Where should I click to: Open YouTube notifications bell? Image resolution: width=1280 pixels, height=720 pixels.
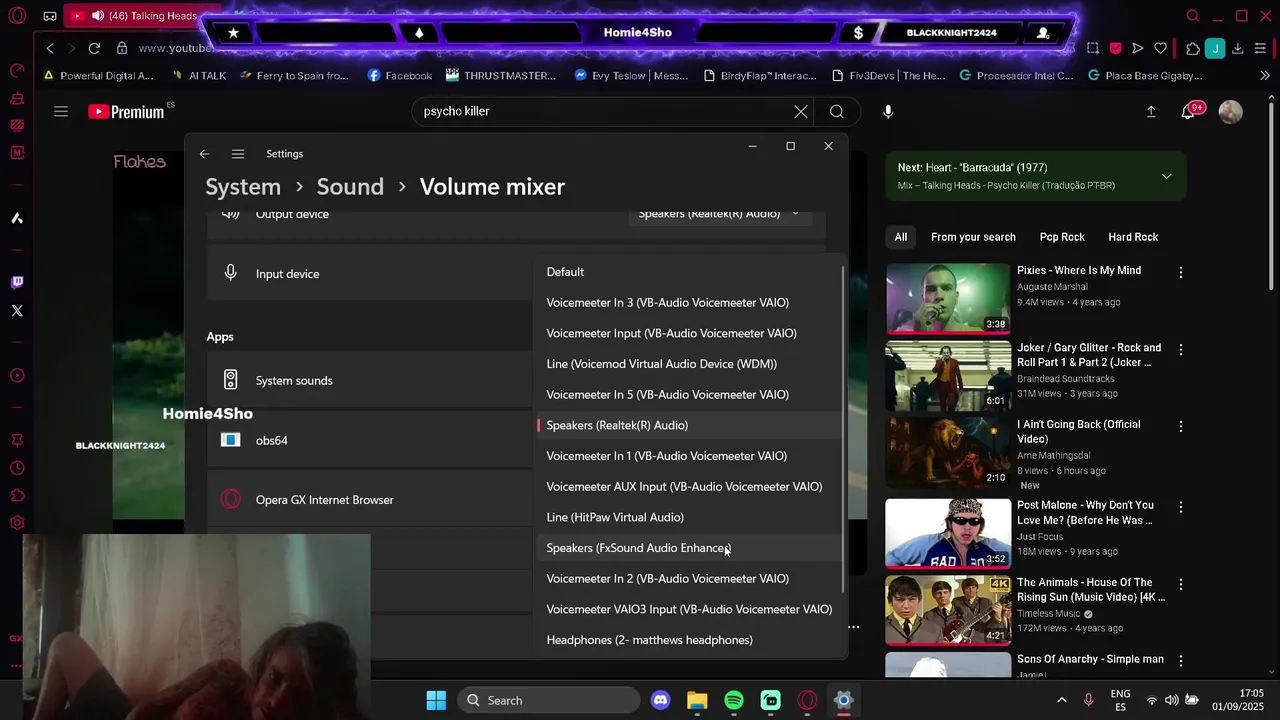pos(1188,112)
